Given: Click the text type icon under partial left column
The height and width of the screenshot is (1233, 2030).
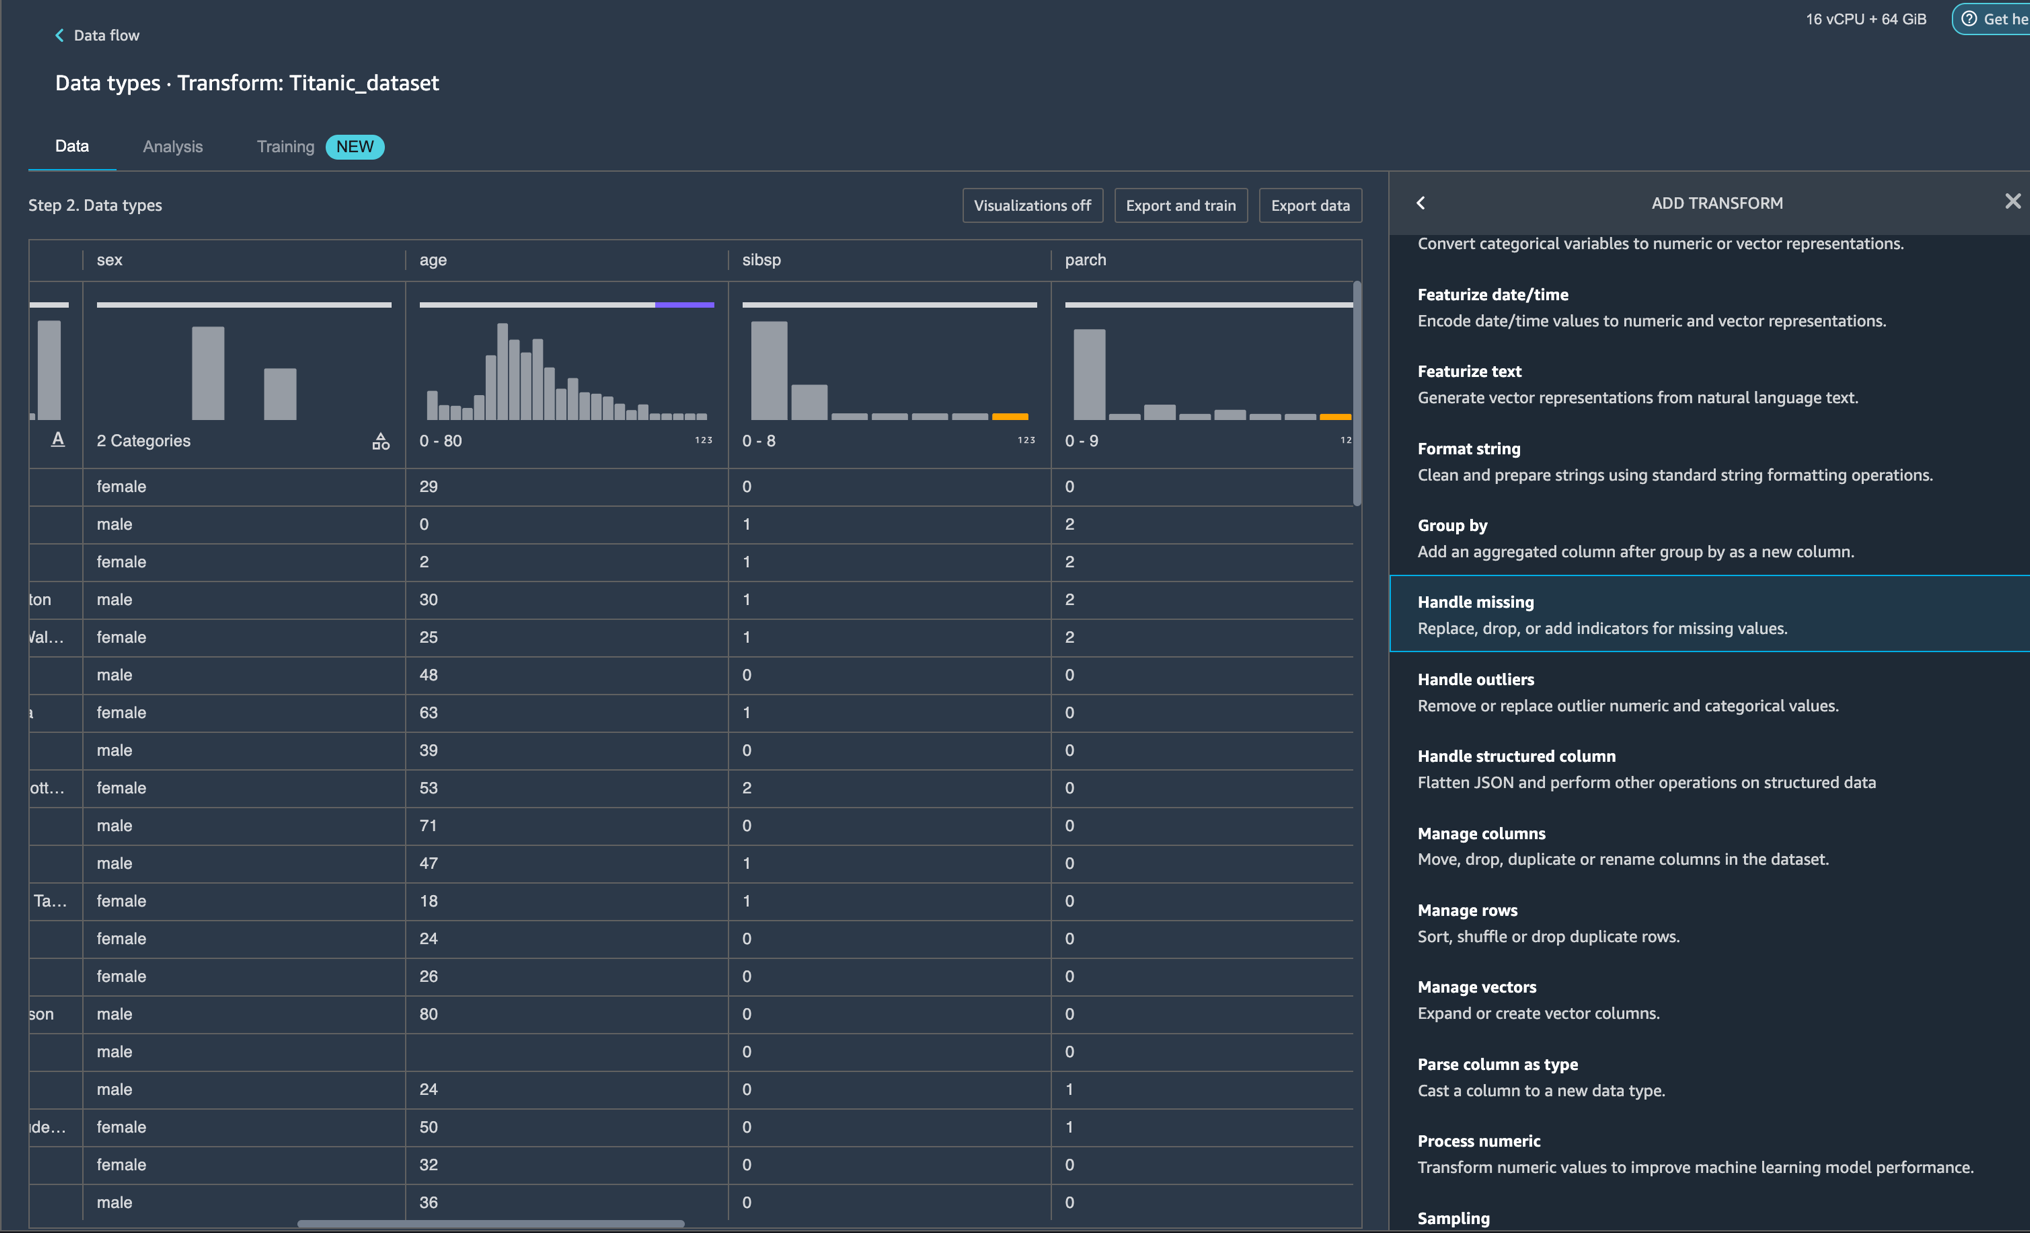Looking at the screenshot, I should (58, 439).
